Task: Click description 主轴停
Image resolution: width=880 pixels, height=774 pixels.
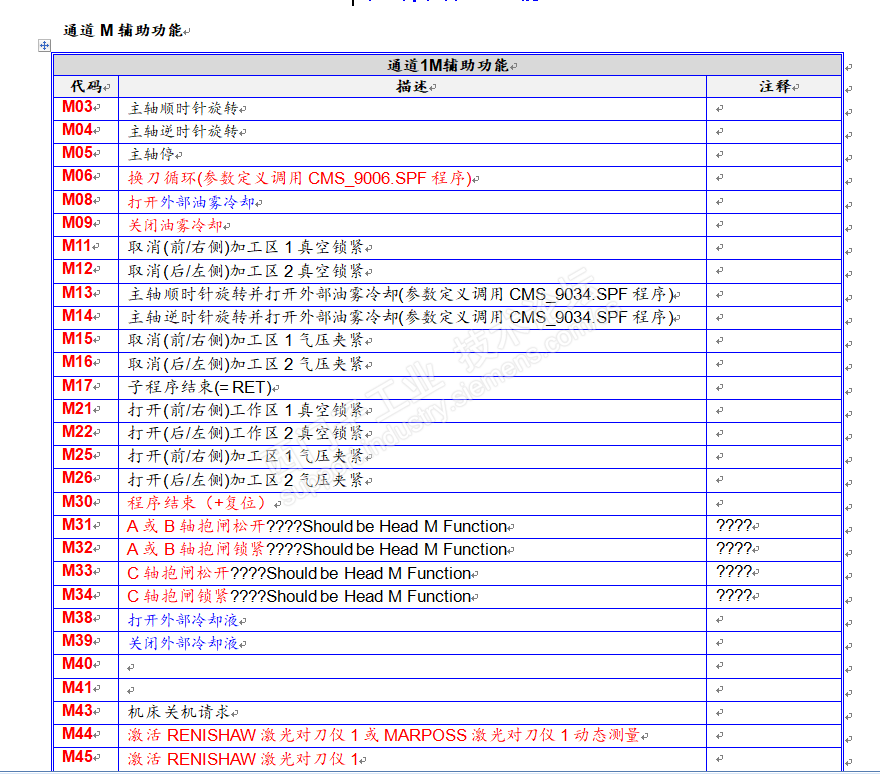Action: coord(152,154)
